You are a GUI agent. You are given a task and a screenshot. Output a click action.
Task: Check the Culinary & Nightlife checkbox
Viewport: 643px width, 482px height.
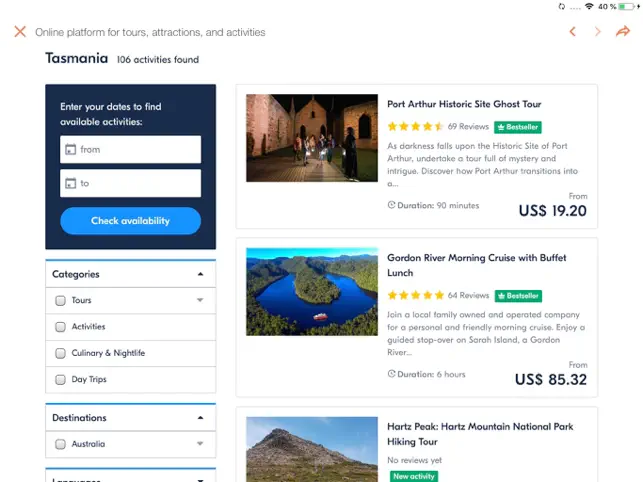(60, 353)
